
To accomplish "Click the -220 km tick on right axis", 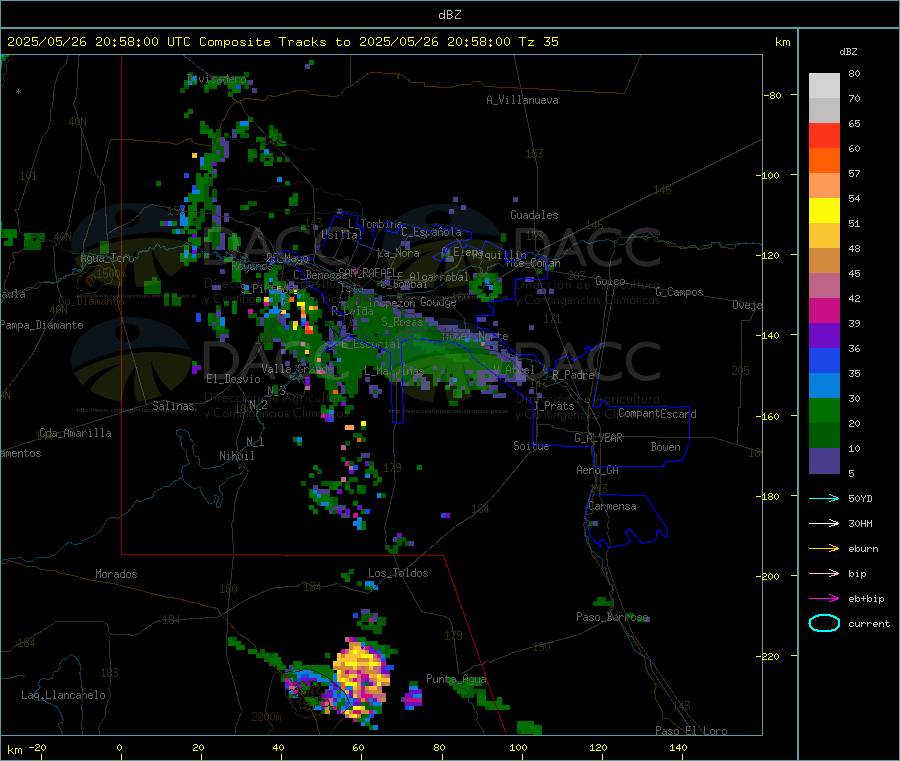I will point(770,657).
